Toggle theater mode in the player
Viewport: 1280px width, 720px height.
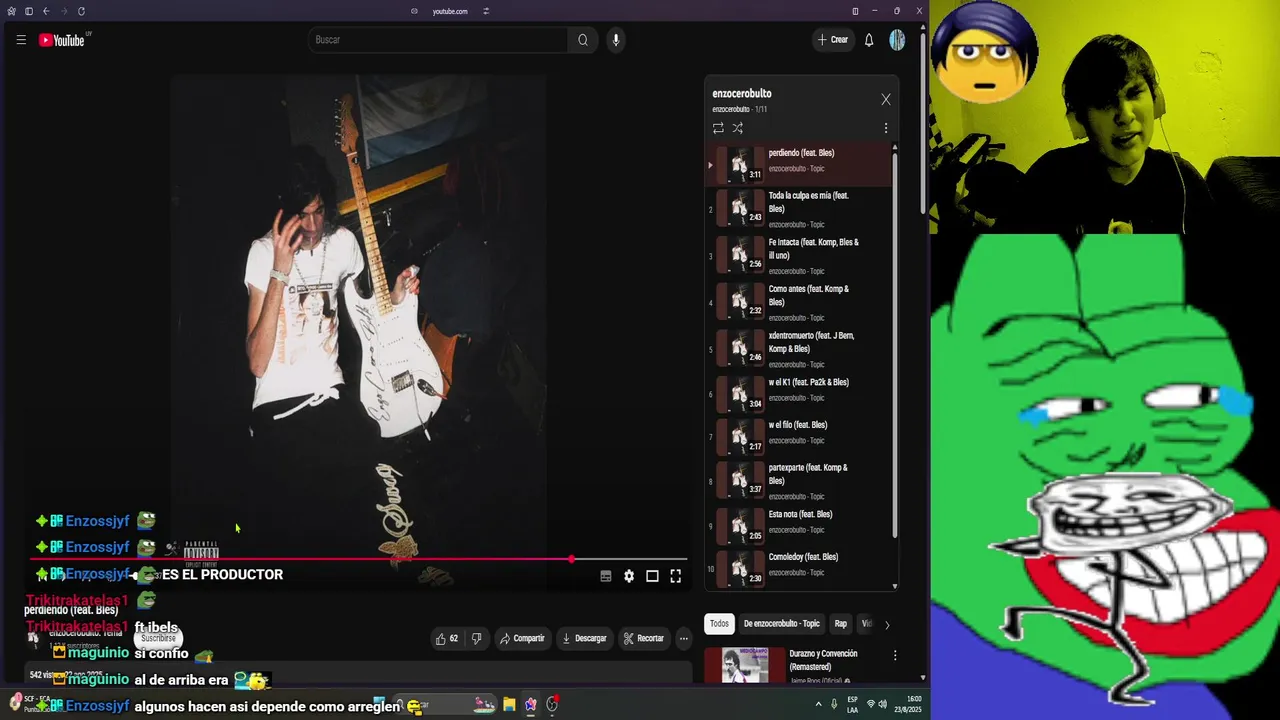coord(652,576)
